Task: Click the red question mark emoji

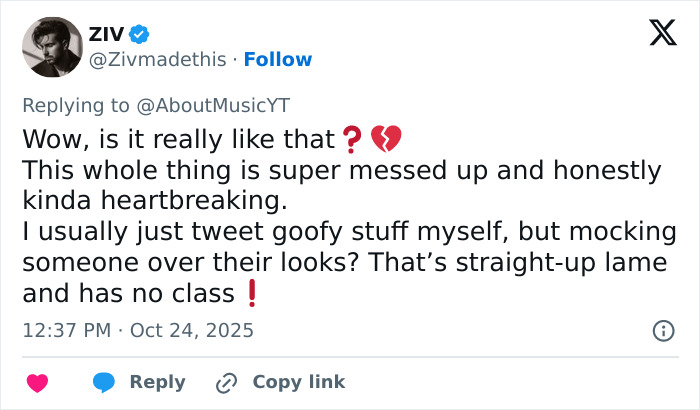Action: click(350, 137)
